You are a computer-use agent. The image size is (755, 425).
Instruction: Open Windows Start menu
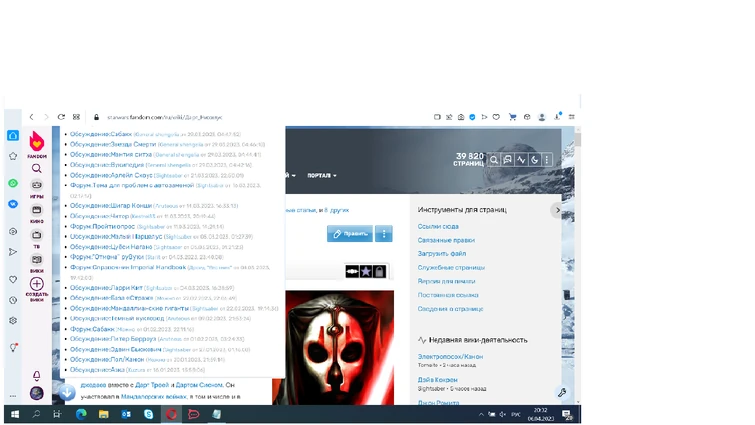tap(15, 414)
